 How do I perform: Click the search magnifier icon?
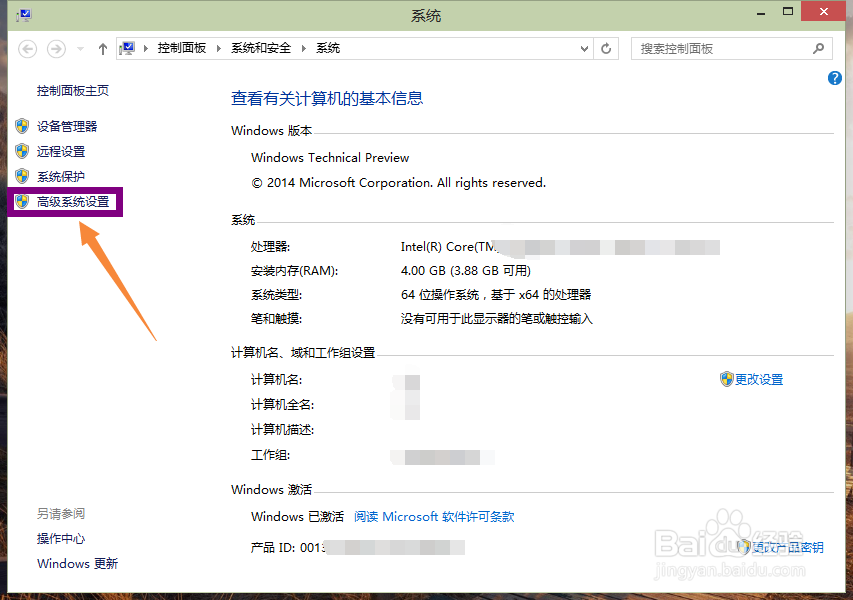[x=818, y=48]
